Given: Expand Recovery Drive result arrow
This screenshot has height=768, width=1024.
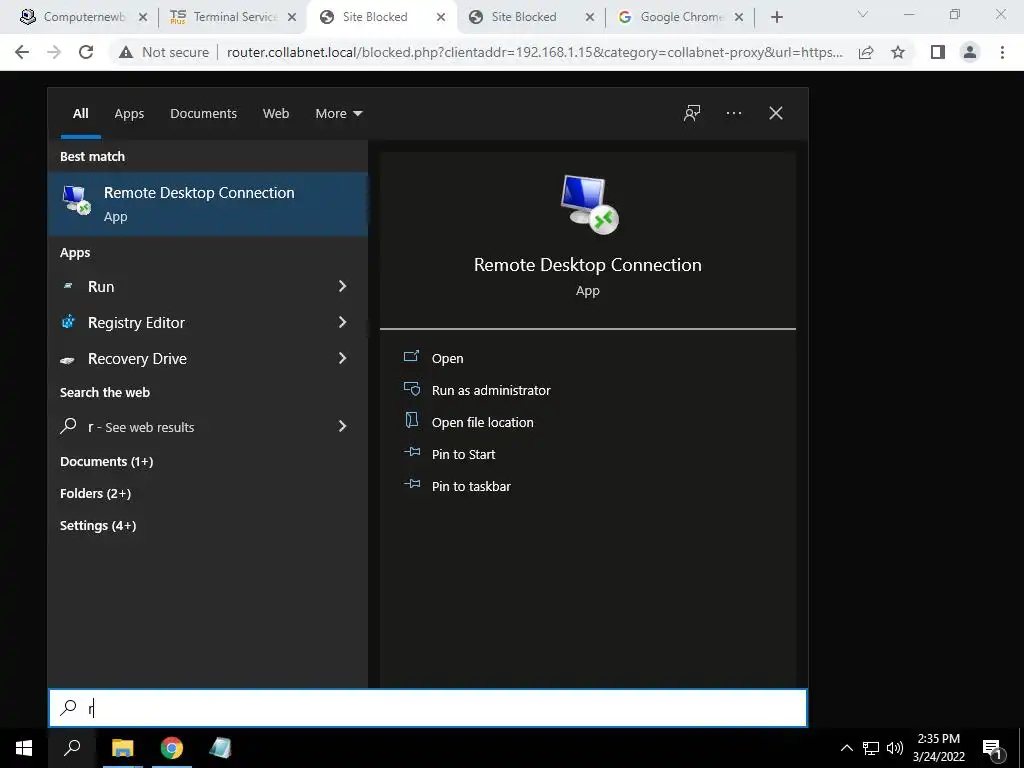Looking at the screenshot, I should pyautogui.click(x=342, y=359).
